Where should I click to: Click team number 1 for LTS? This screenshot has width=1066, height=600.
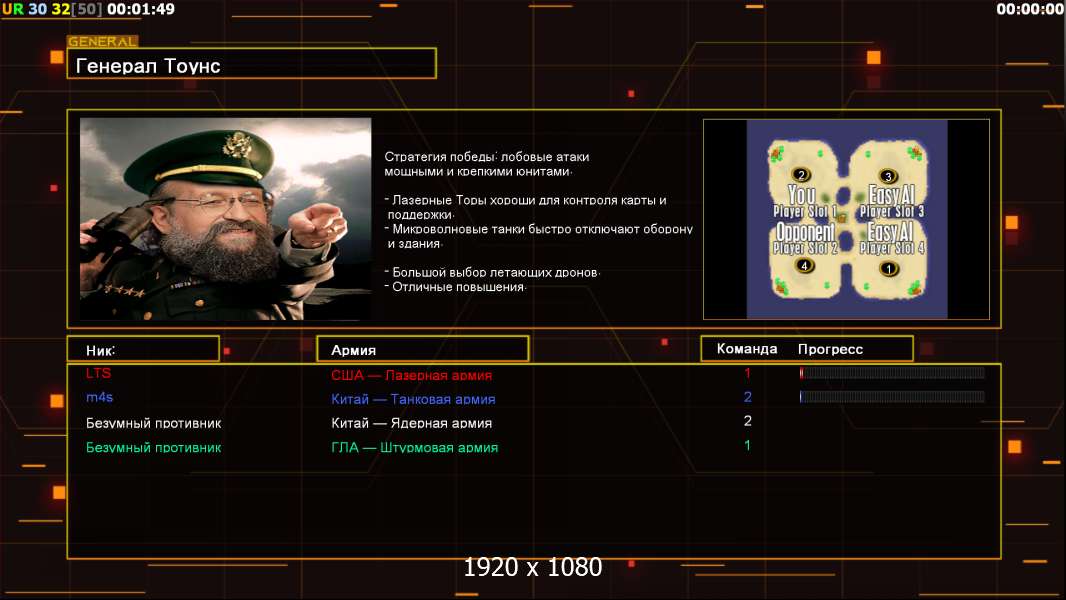coord(747,373)
